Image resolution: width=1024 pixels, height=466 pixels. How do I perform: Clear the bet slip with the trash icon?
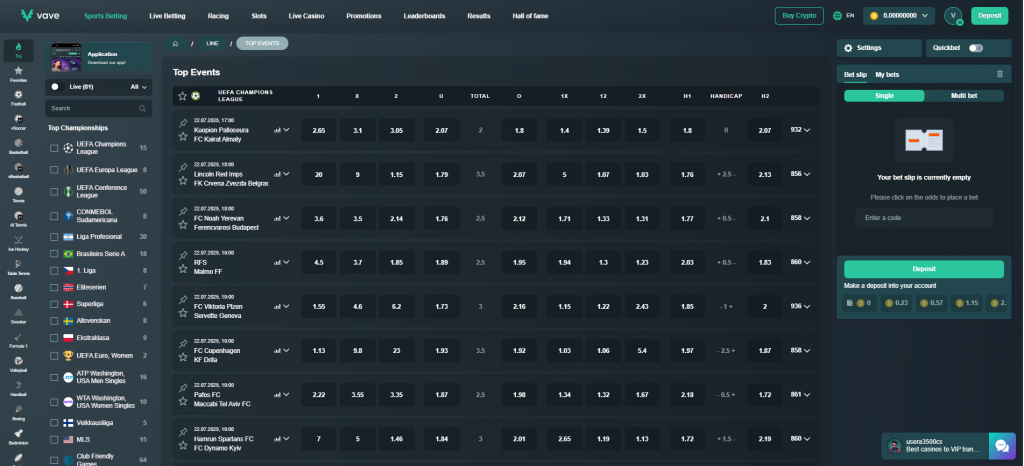999,74
